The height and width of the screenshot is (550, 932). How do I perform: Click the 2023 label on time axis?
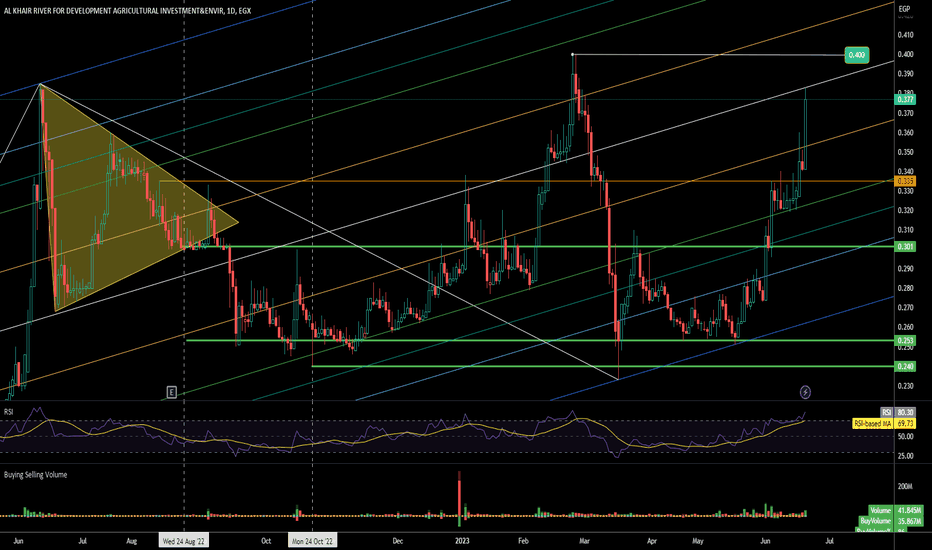pyautogui.click(x=462, y=541)
